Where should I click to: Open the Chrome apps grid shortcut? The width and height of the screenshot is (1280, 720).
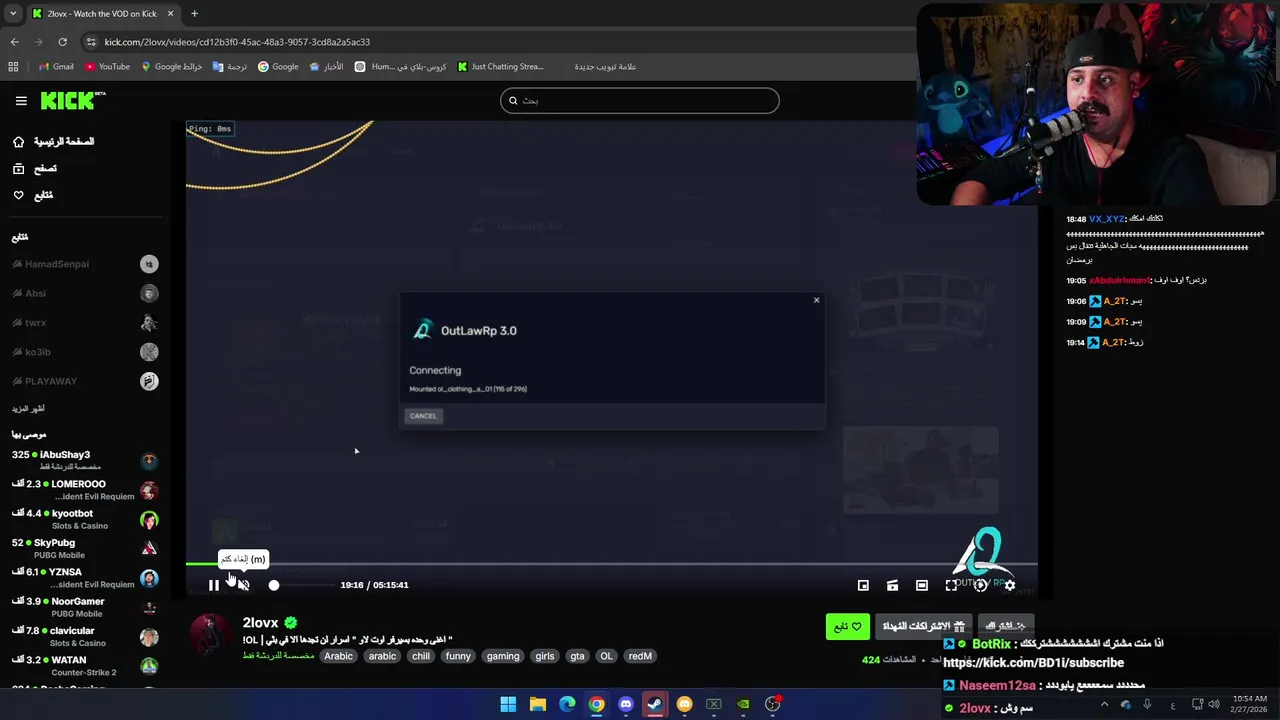click(x=13, y=67)
